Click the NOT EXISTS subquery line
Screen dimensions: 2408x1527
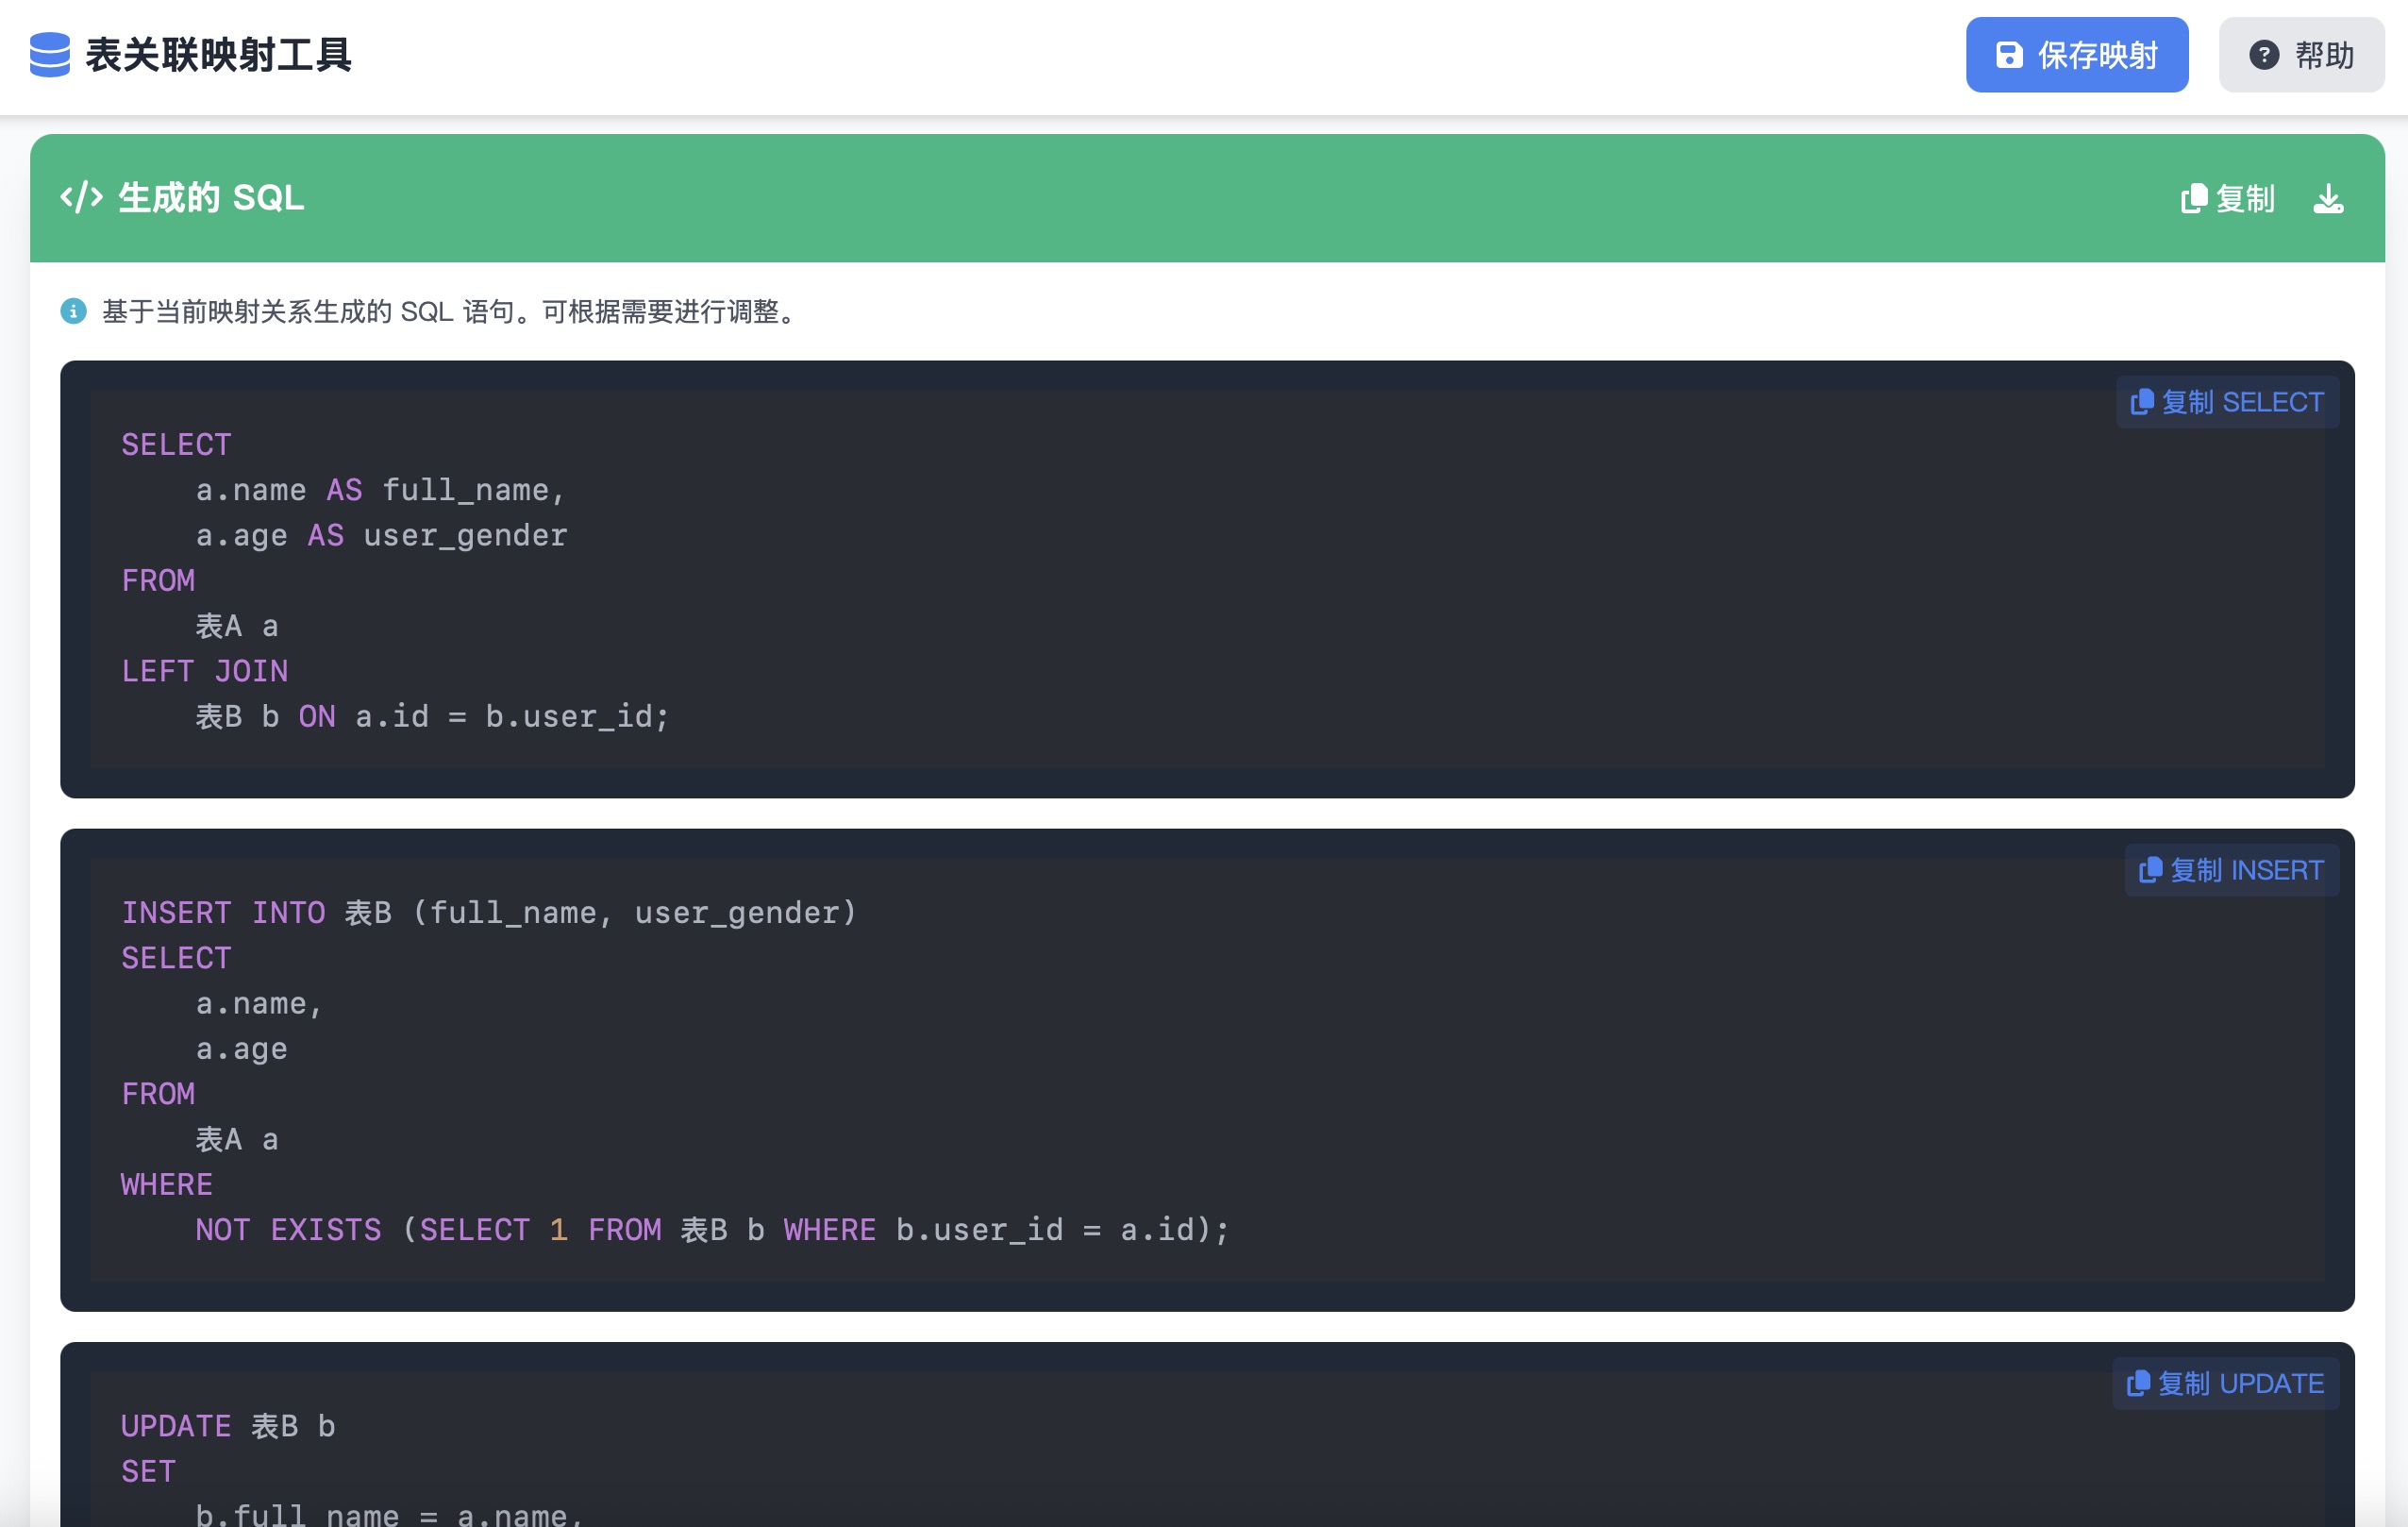coord(711,1229)
